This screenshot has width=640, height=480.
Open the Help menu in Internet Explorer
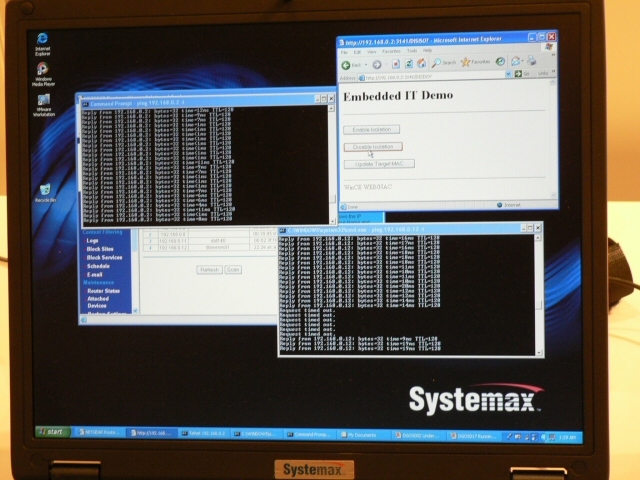(x=427, y=51)
